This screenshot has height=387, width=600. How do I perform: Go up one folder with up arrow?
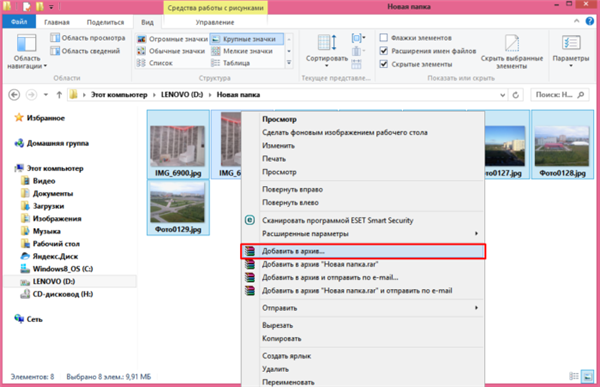[x=59, y=95]
